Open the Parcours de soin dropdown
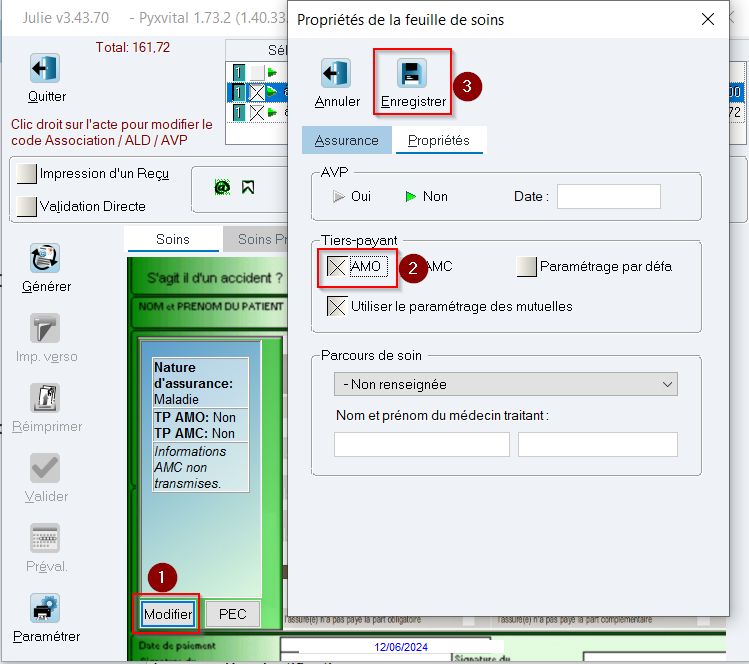Image resolution: width=749 pixels, height=664 pixels. pyautogui.click(x=505, y=384)
